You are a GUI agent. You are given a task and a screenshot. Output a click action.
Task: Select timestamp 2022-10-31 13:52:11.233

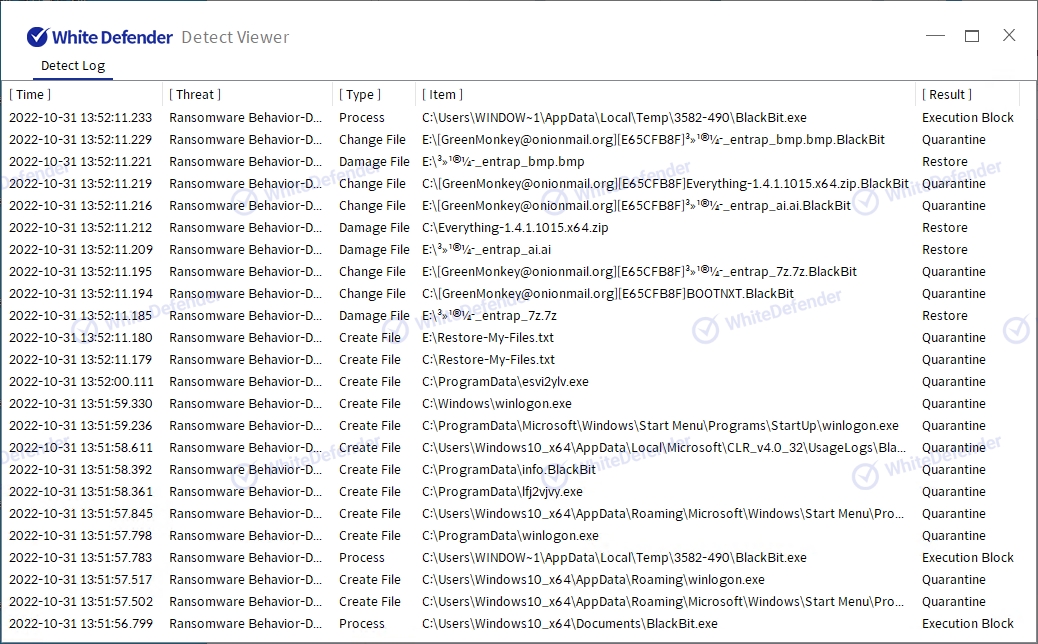pyautogui.click(x=80, y=118)
